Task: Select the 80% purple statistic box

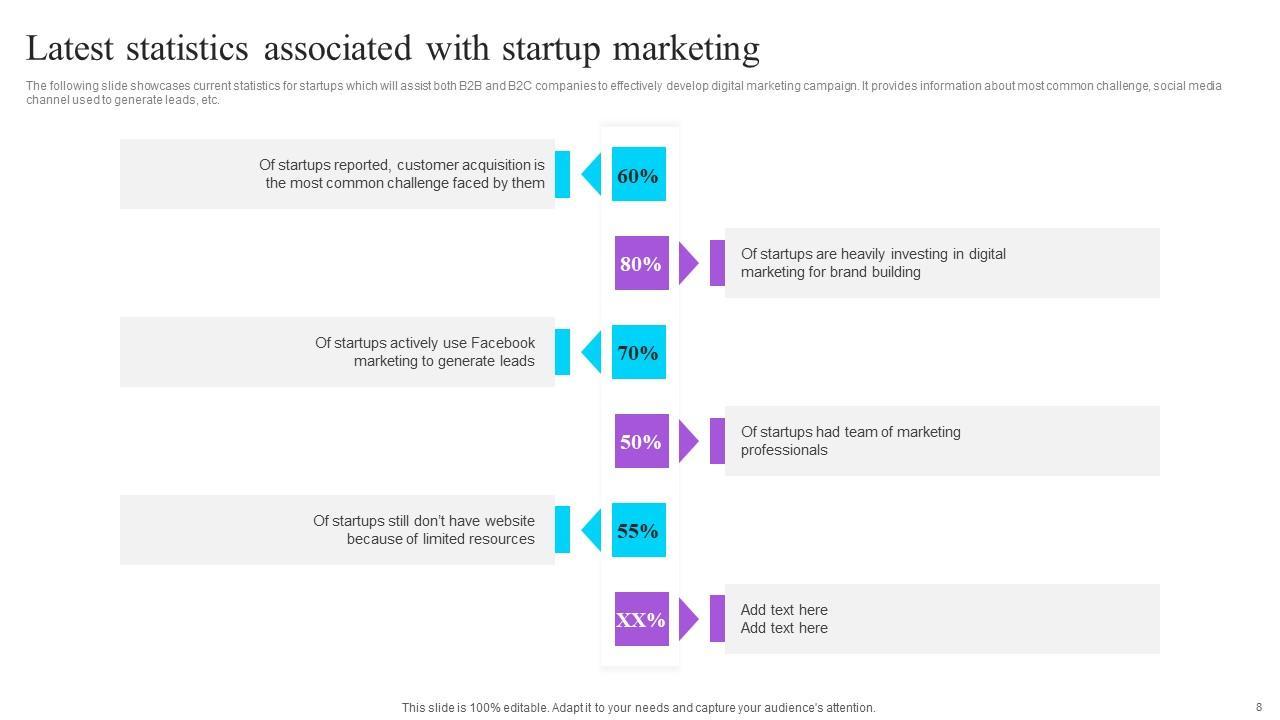Action: pyautogui.click(x=641, y=263)
